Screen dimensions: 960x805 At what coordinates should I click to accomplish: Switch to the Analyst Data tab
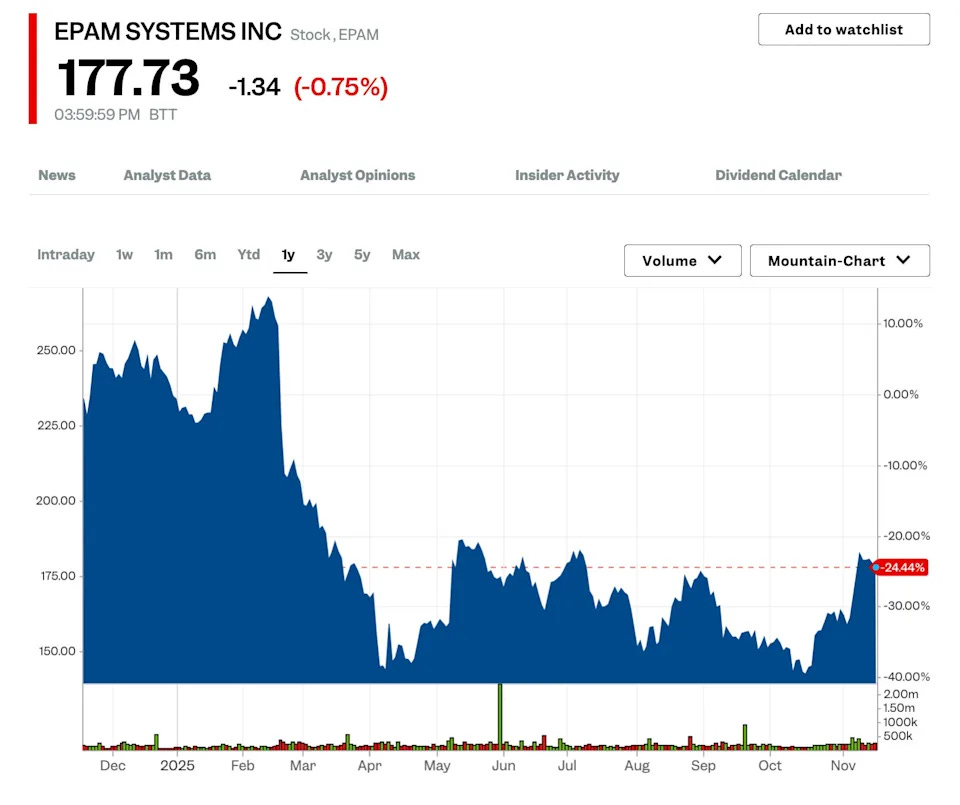pyautogui.click(x=167, y=175)
